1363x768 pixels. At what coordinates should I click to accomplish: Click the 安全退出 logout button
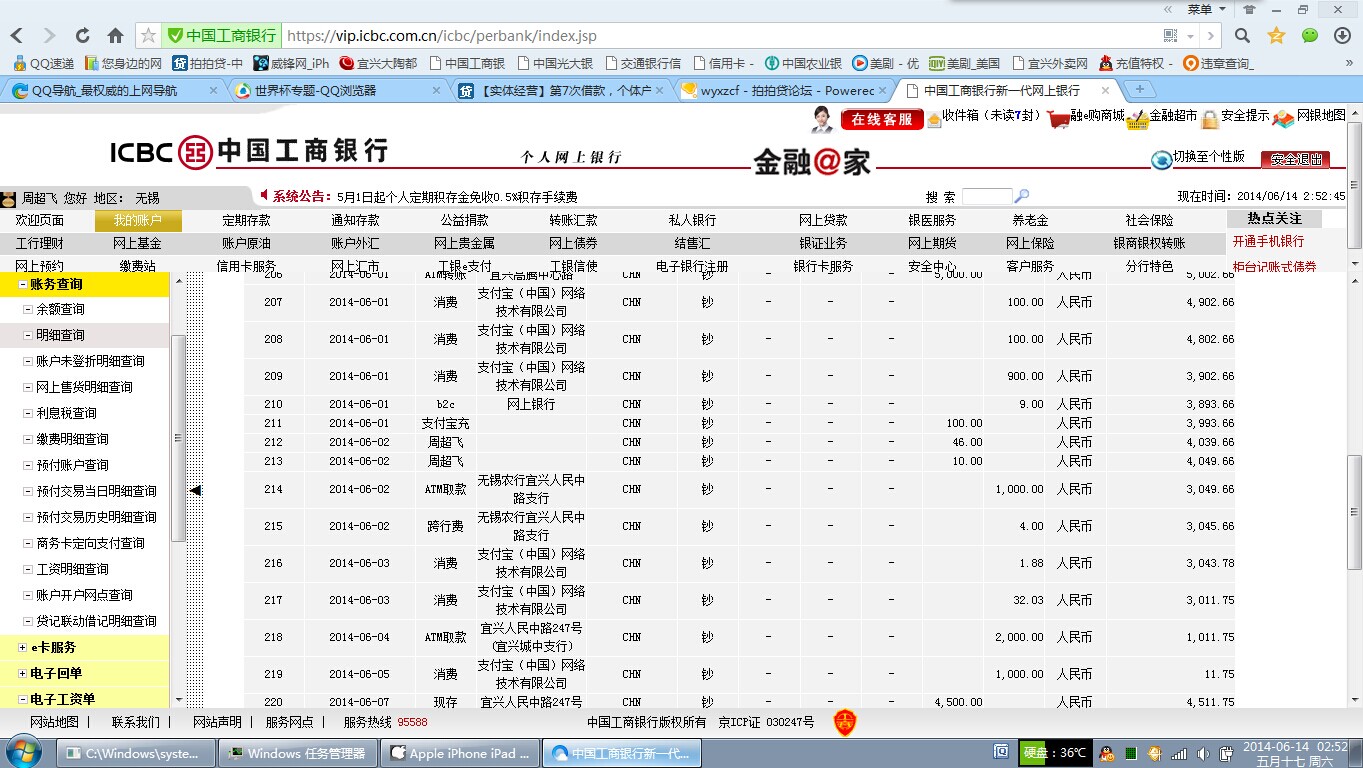click(x=1295, y=159)
